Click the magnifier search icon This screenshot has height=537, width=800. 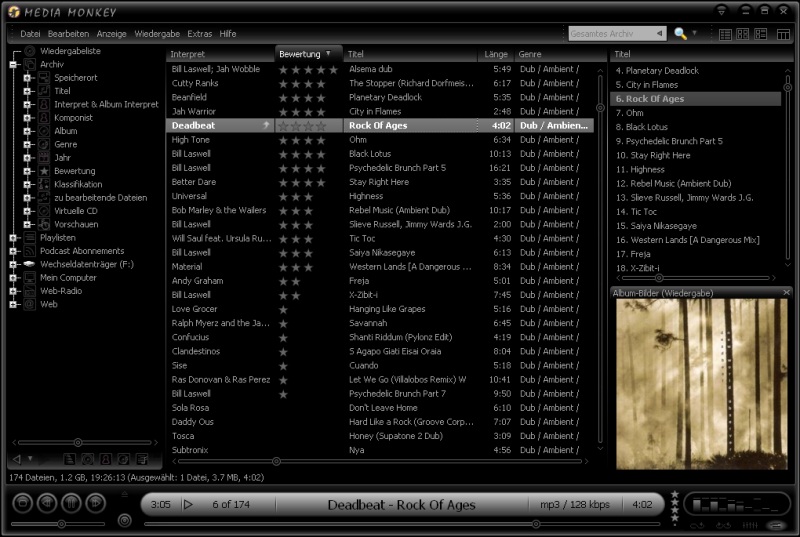coord(680,34)
